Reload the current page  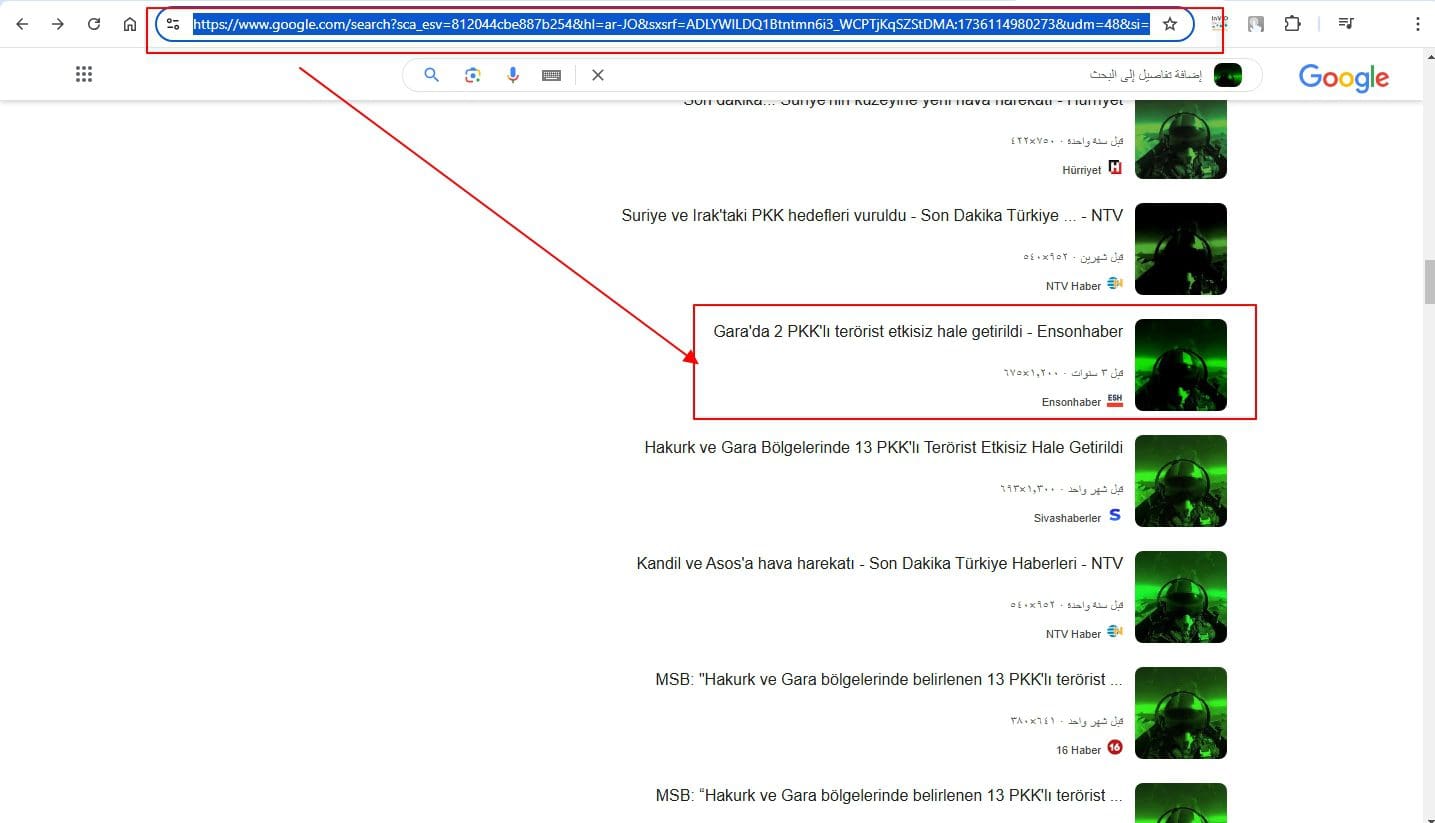pos(94,24)
